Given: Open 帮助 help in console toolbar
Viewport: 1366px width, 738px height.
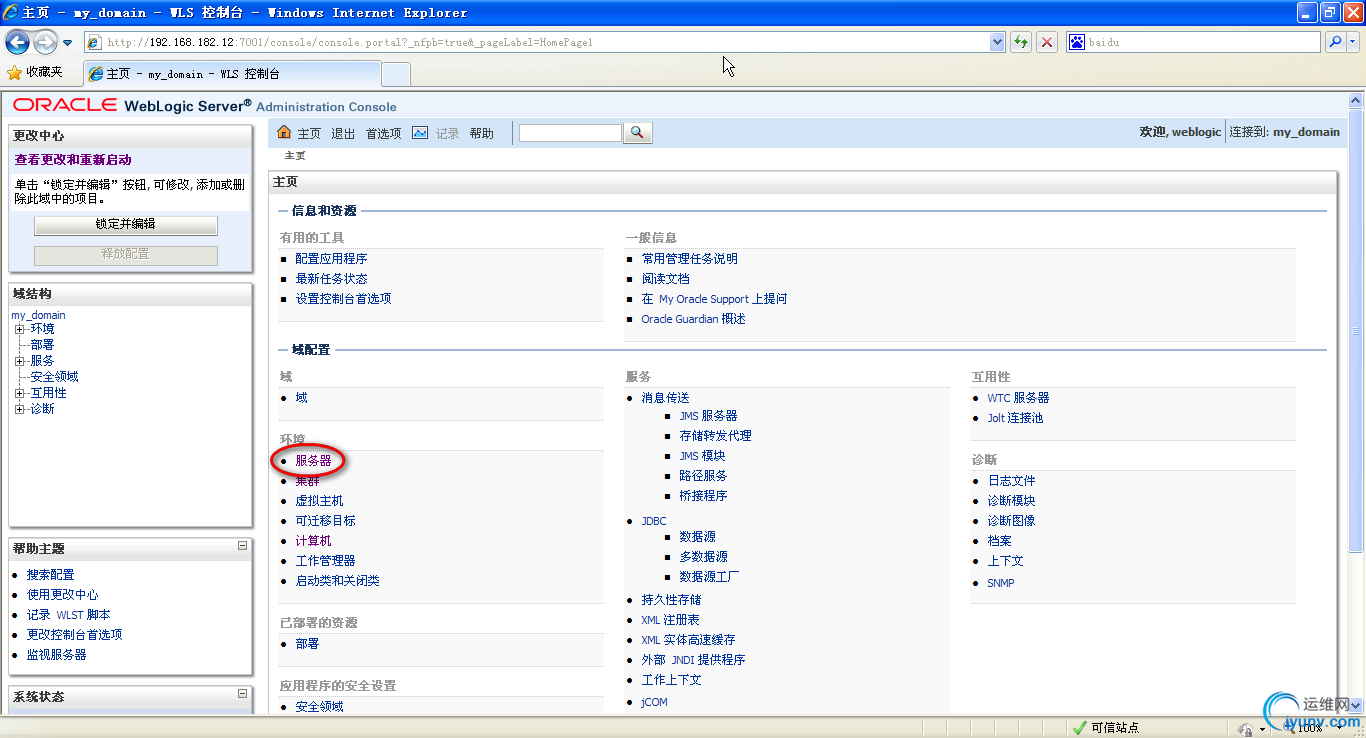Looking at the screenshot, I should point(481,133).
